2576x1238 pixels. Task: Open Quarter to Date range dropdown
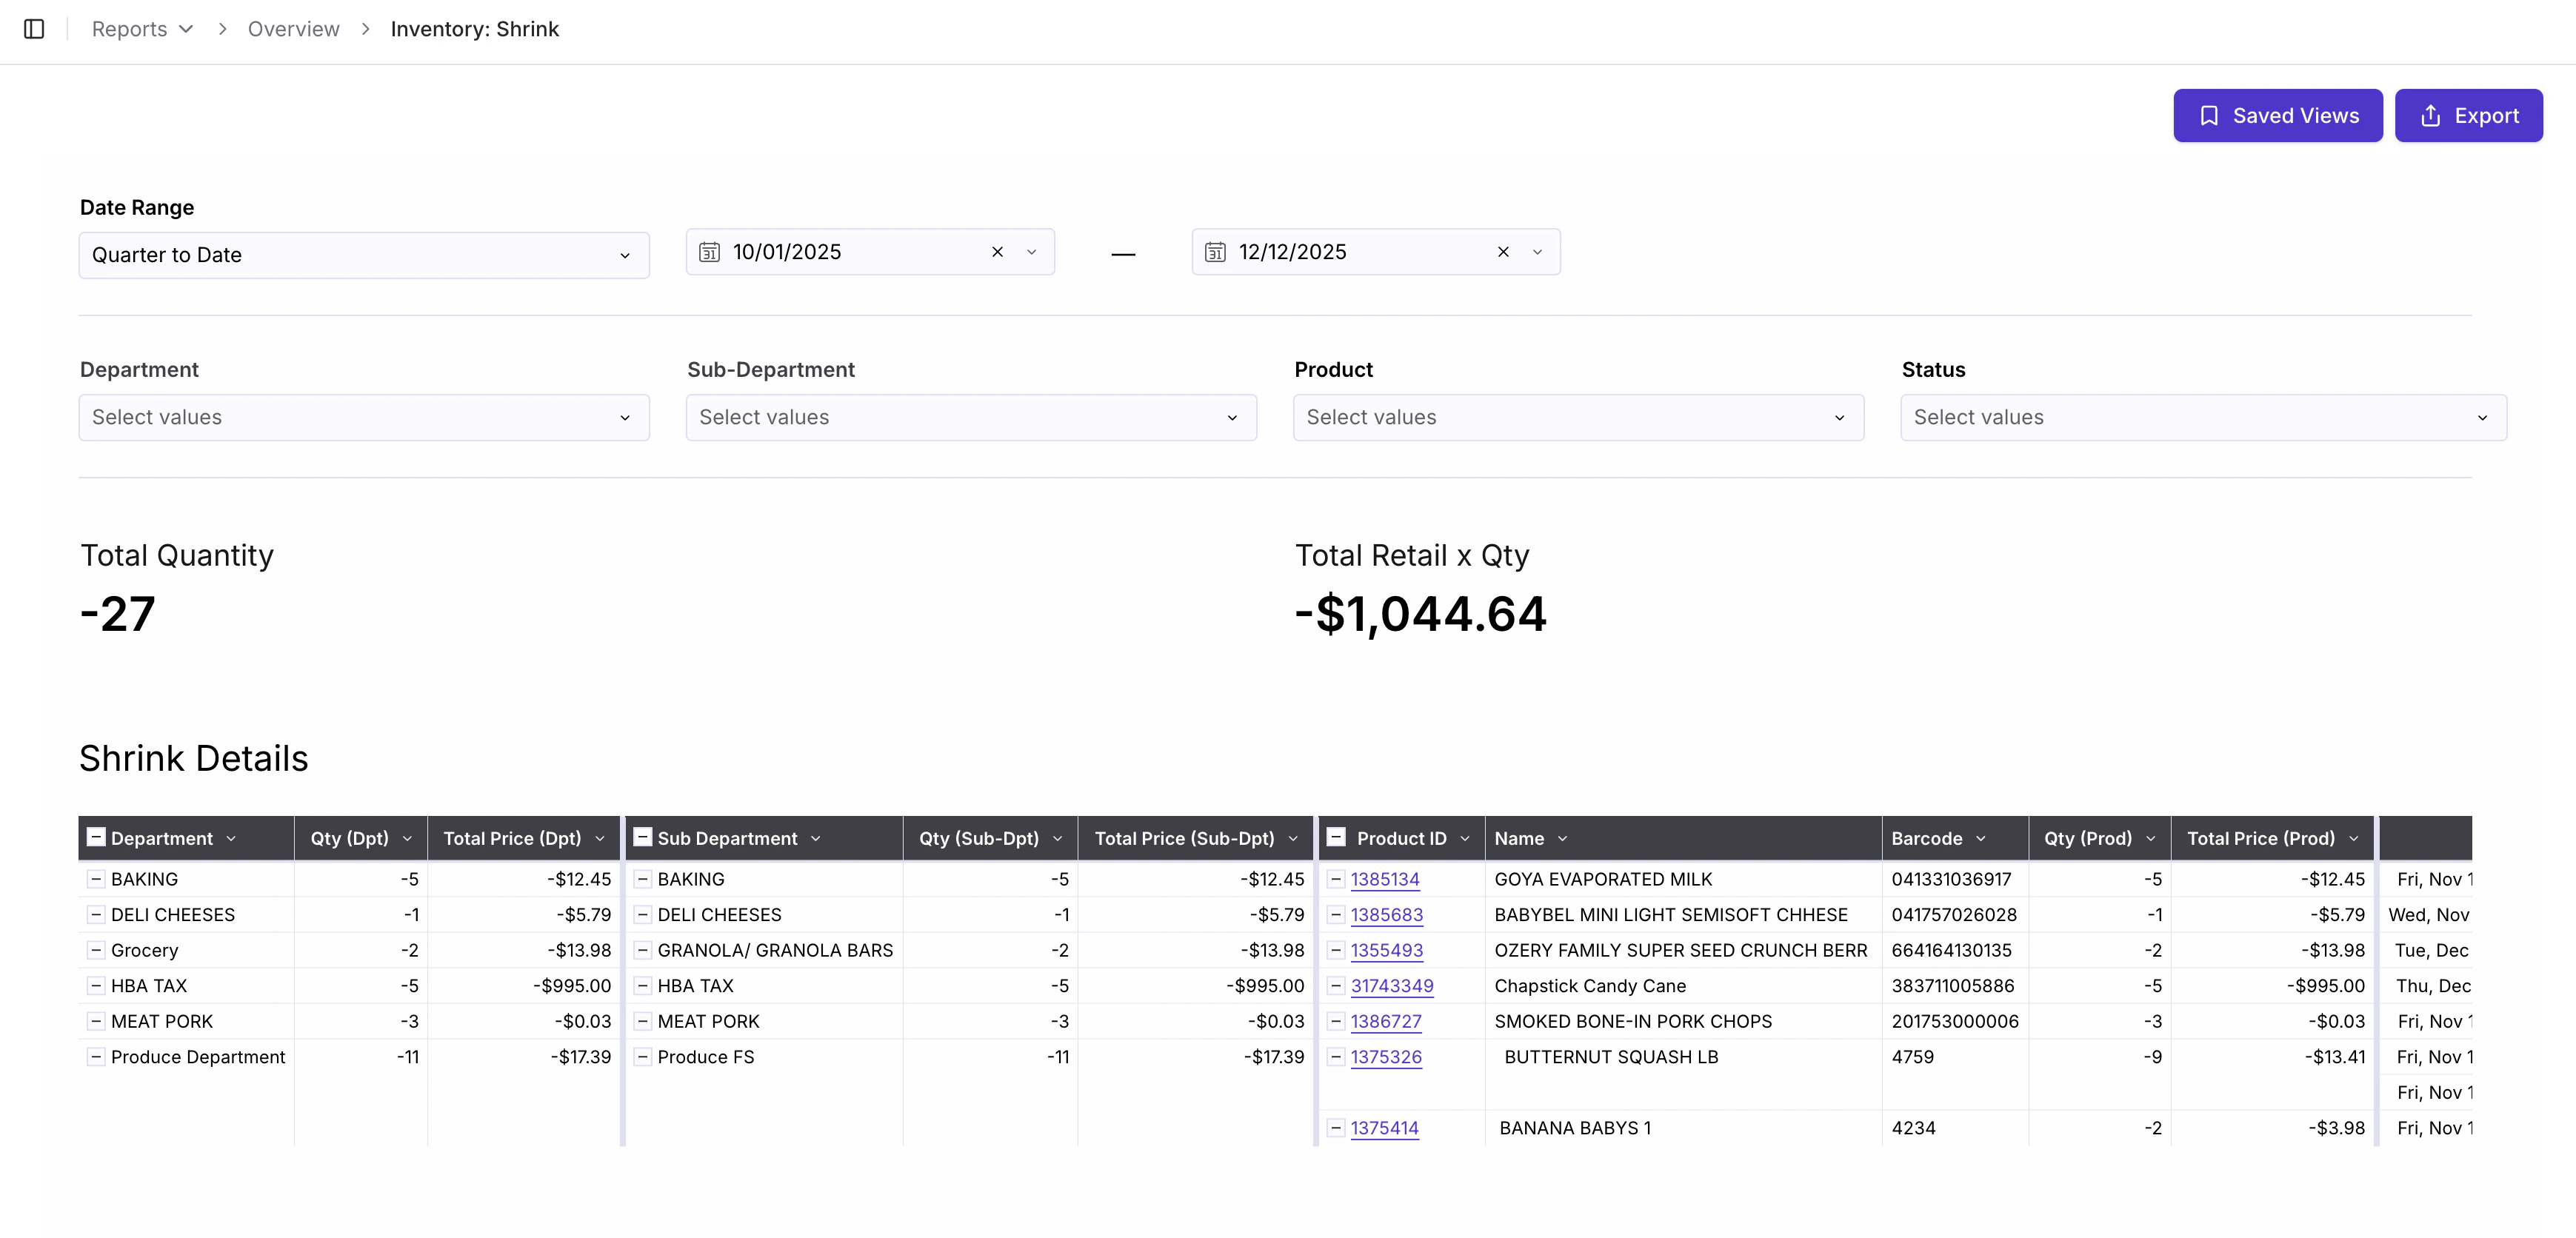[364, 255]
